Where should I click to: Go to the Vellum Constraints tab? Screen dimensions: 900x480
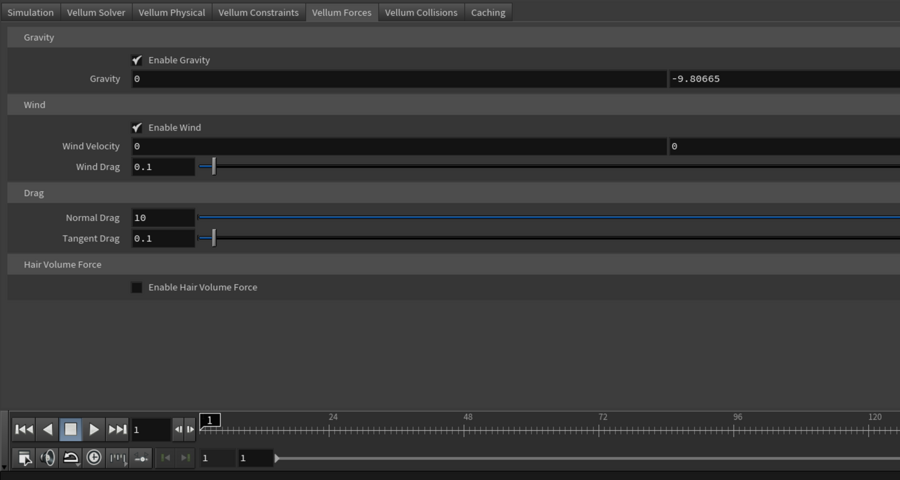pyautogui.click(x=258, y=13)
